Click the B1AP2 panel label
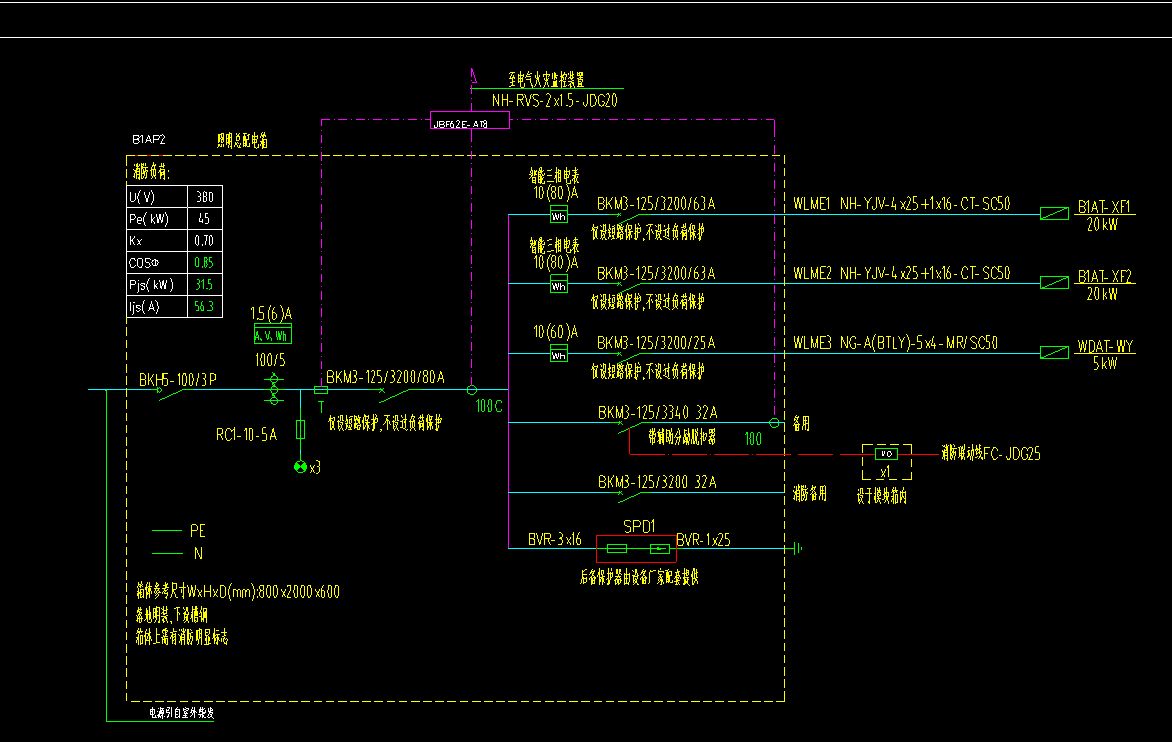Screen dimensions: 1172x742 coord(149,140)
